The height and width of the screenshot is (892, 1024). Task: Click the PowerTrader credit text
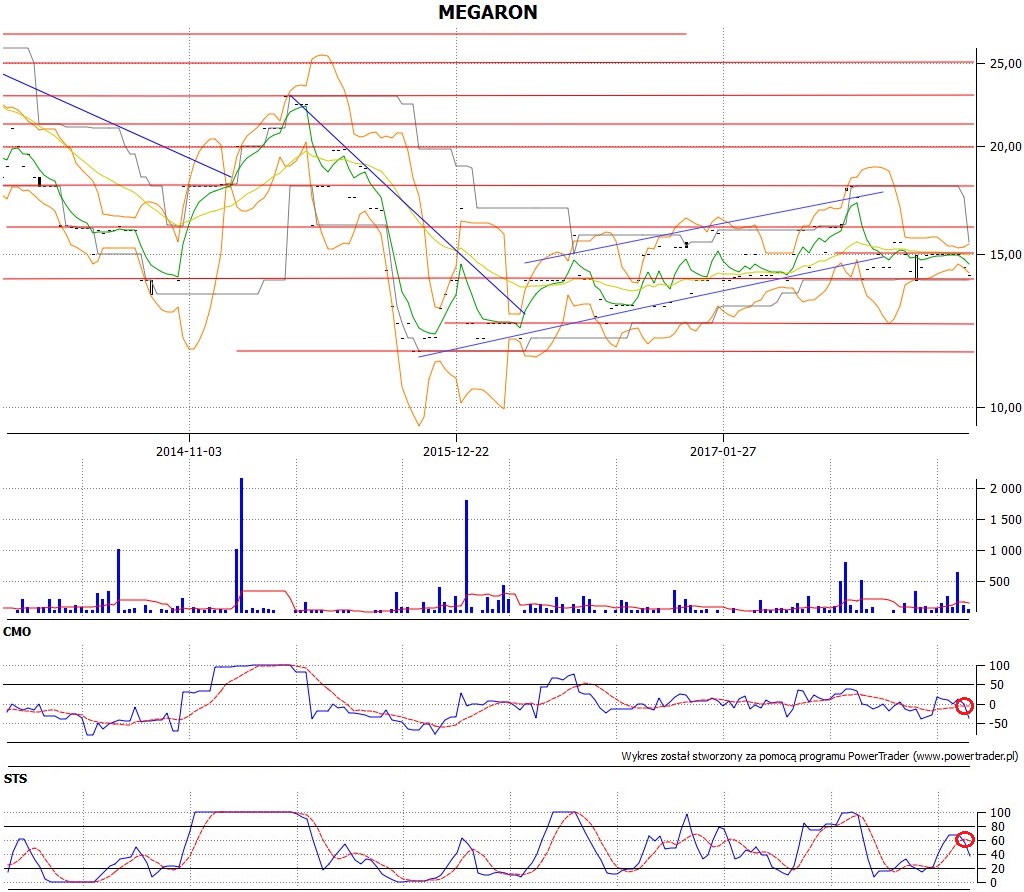click(820, 756)
